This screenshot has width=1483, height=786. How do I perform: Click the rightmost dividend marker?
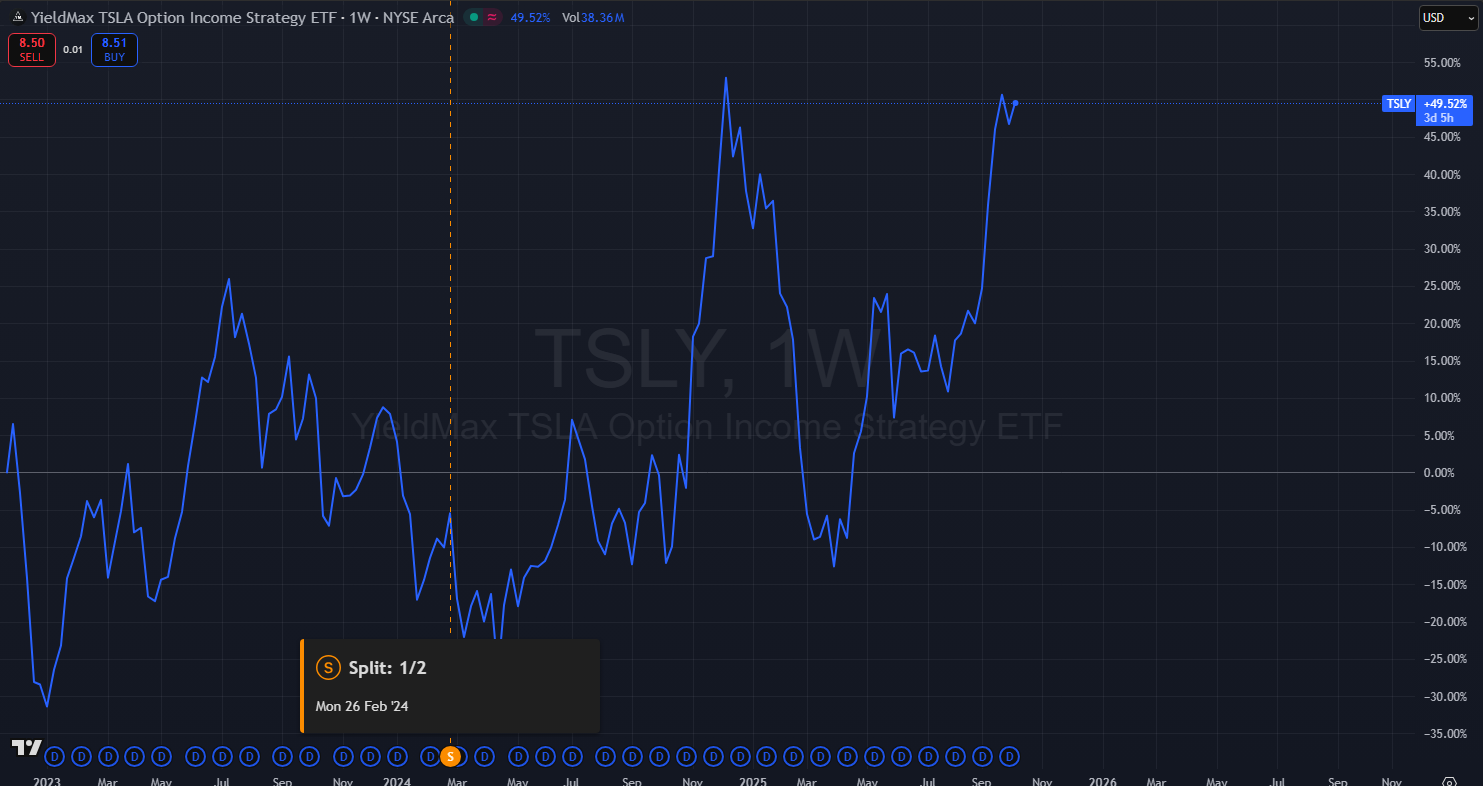(x=1010, y=756)
